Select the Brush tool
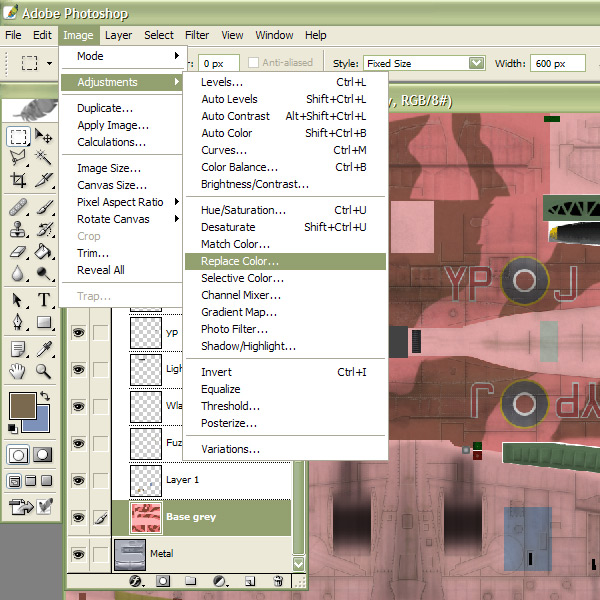The height and width of the screenshot is (600, 600). [x=43, y=208]
